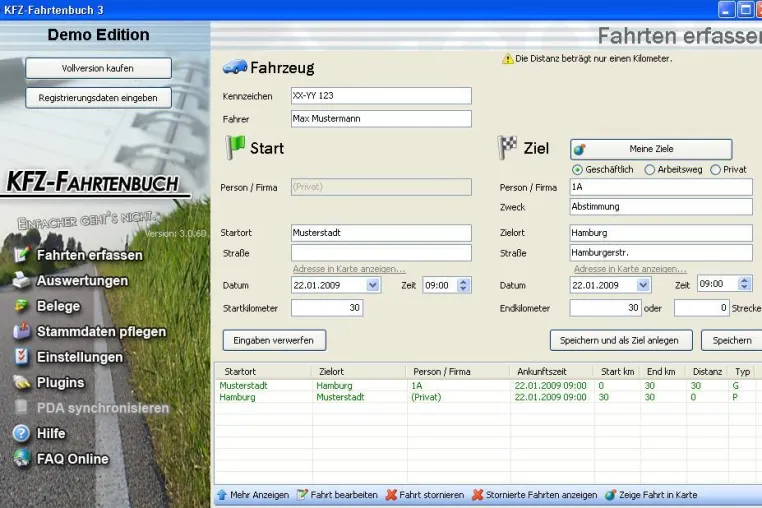Click the red X Fahrt stornieren icon
Screen dimensions: 762x508
[391, 495]
